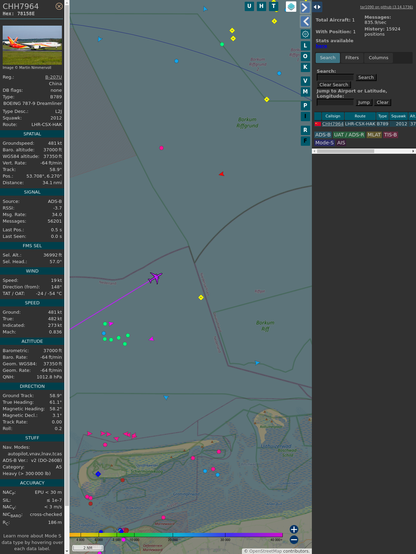Close the CHH7964 aircraft info panel

(59, 6)
